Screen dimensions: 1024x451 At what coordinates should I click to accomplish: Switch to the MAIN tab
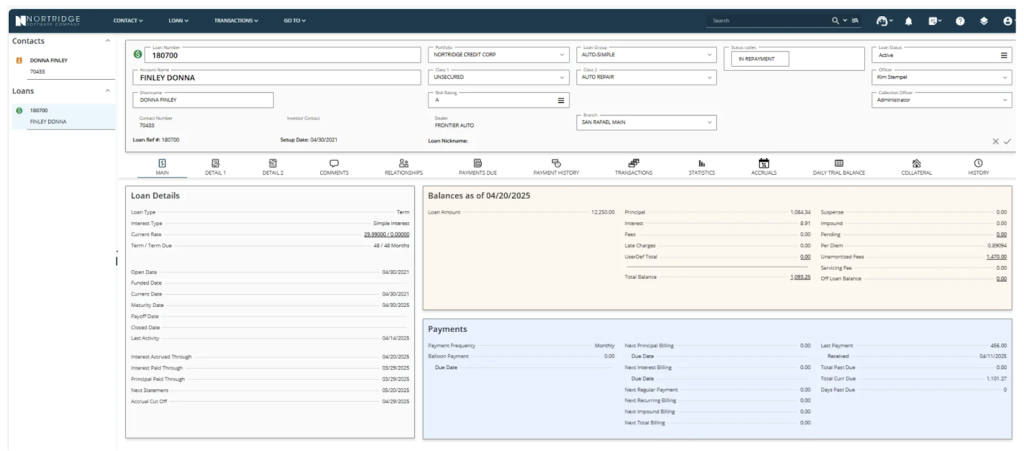pyautogui.click(x=162, y=167)
